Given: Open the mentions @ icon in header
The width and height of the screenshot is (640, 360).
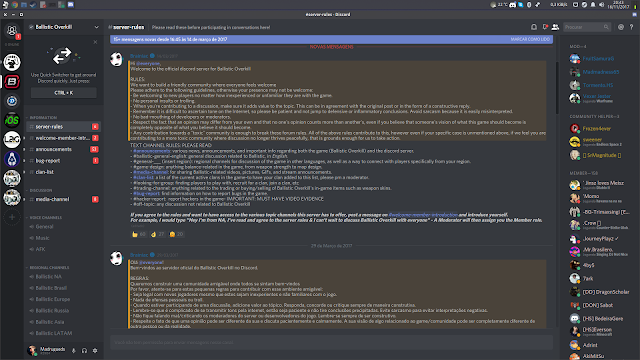Looking at the screenshot, I should (x=620, y=27).
